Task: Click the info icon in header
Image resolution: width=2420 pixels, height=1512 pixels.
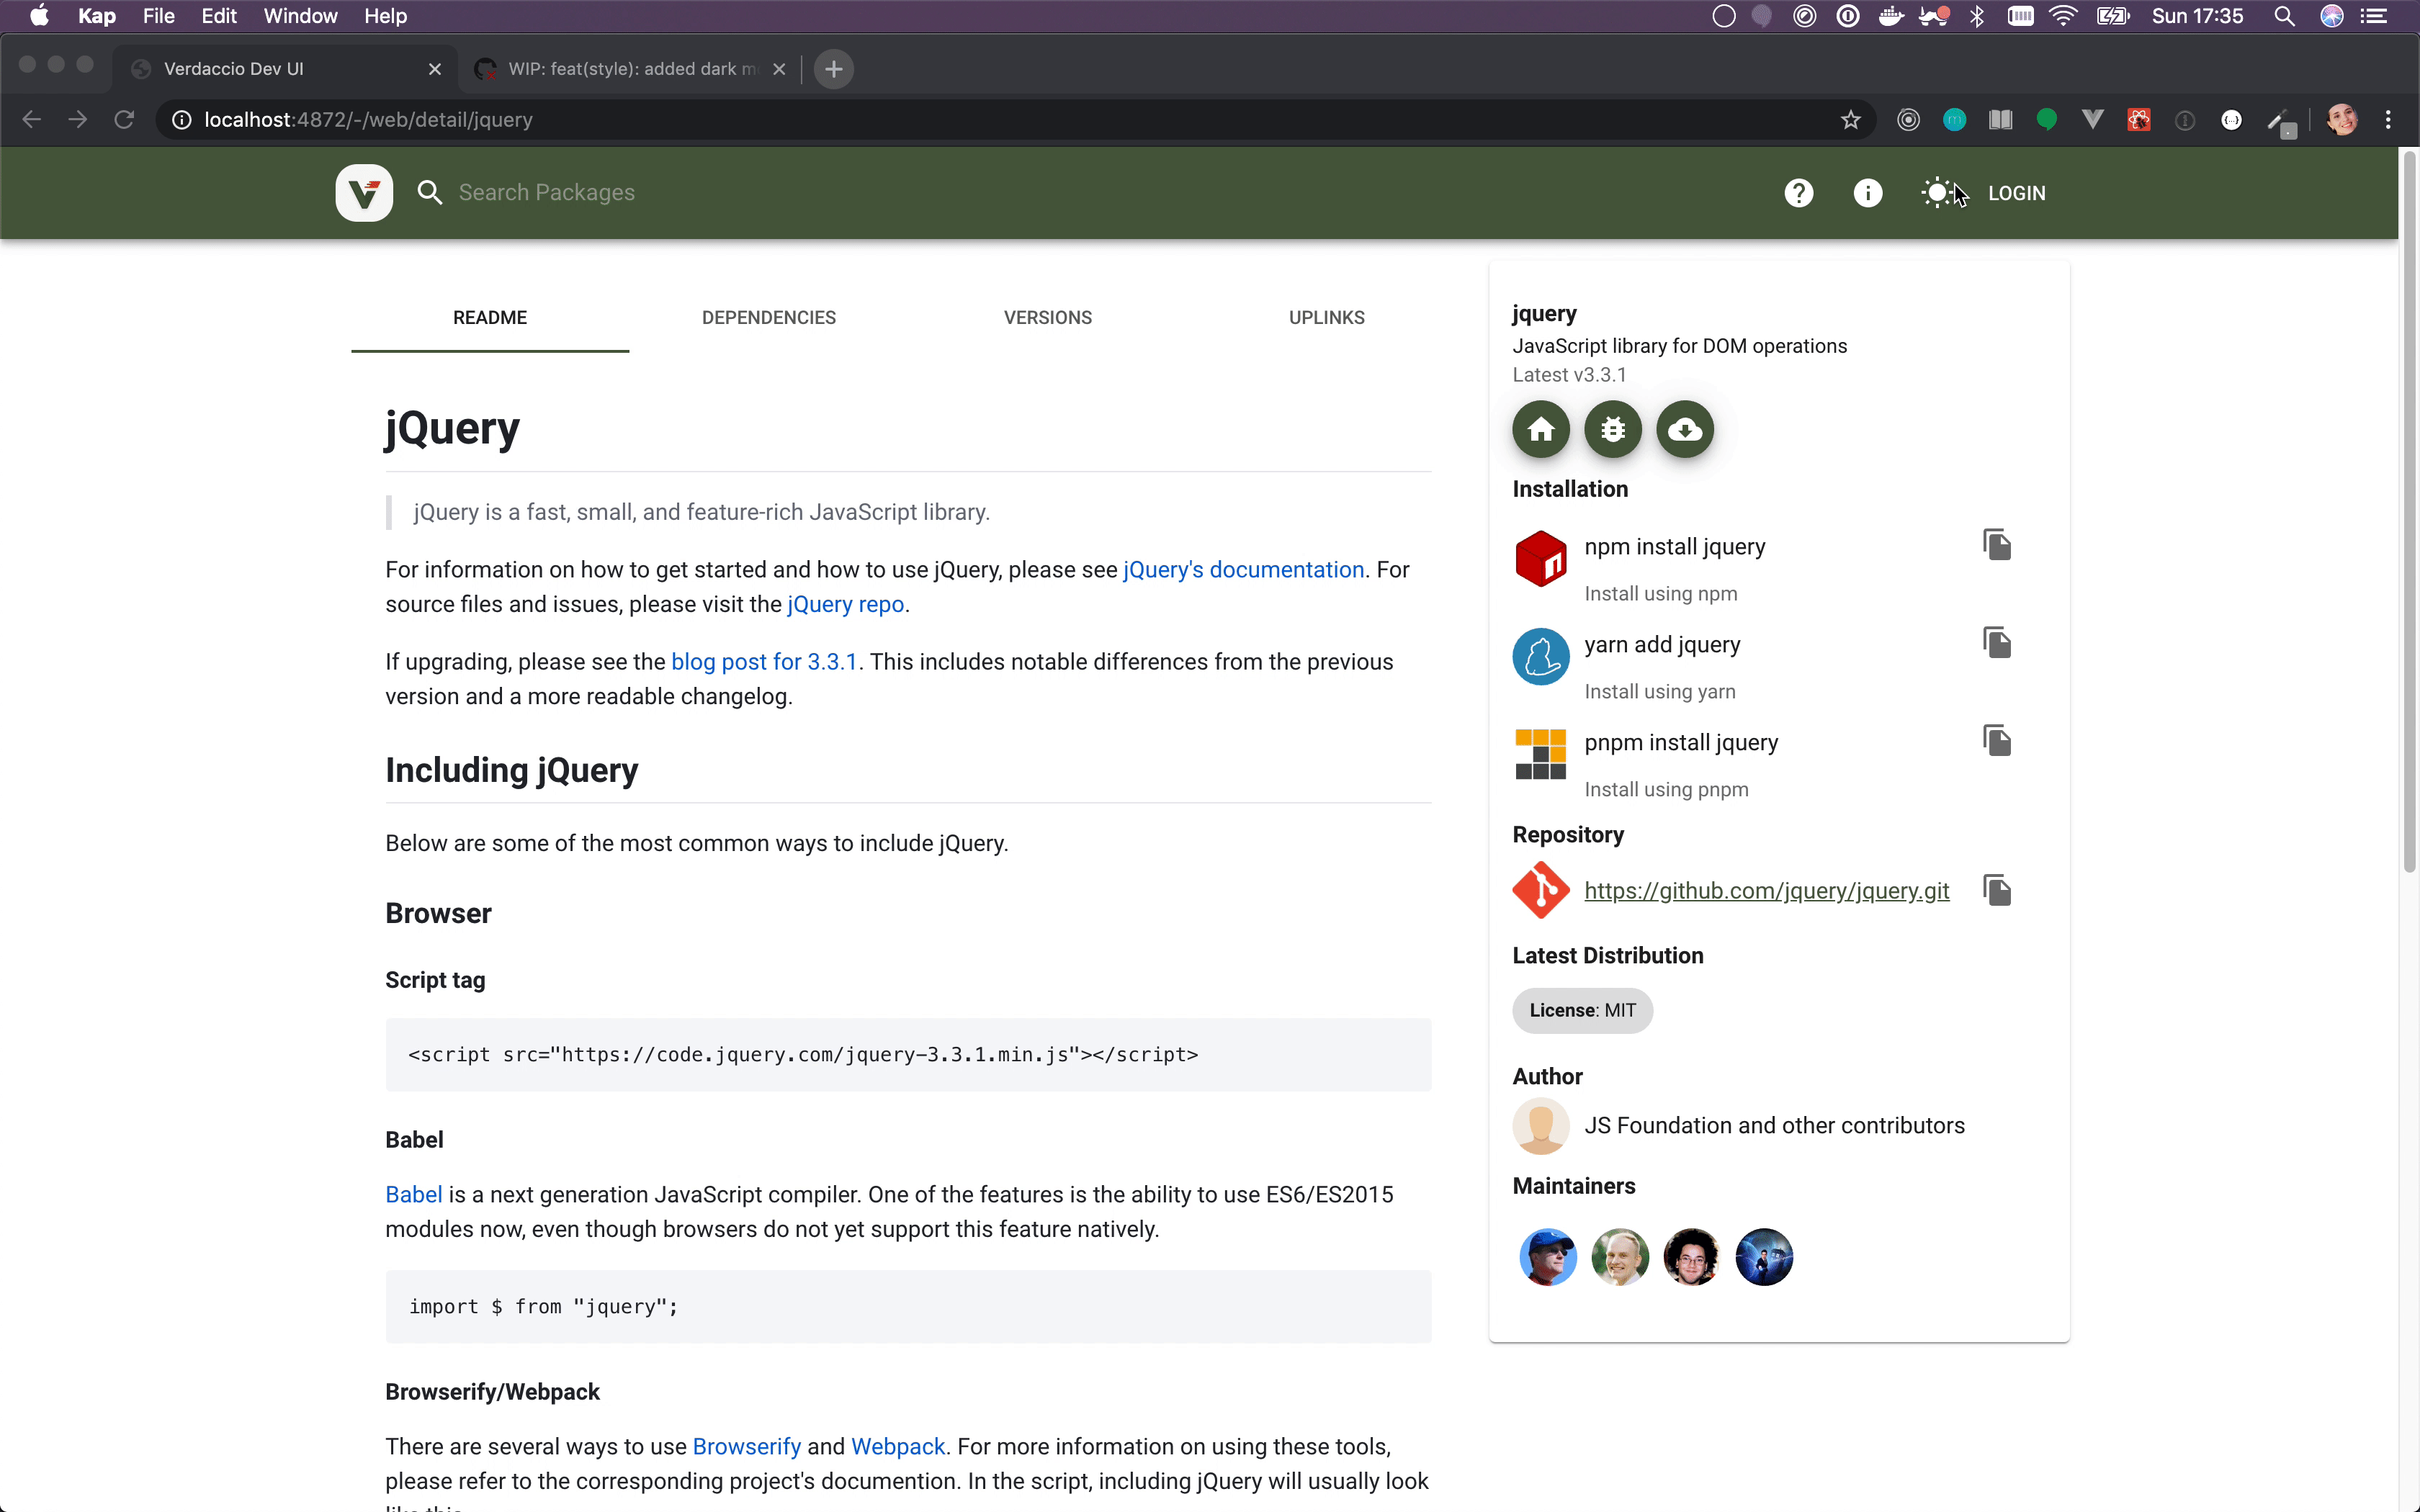Action: point(1867,193)
